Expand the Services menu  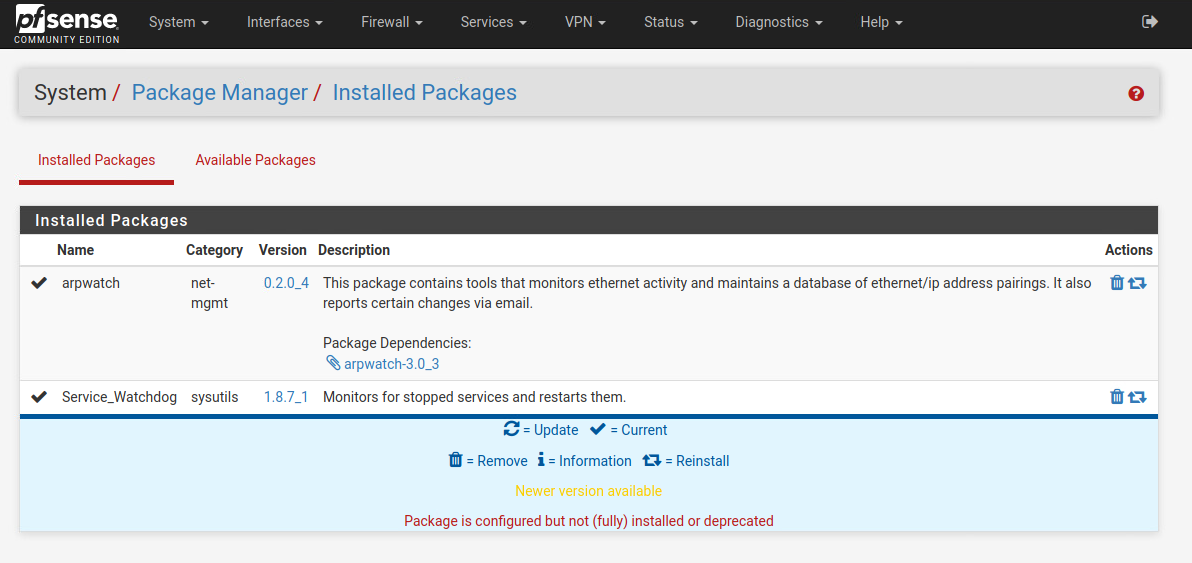coord(493,22)
